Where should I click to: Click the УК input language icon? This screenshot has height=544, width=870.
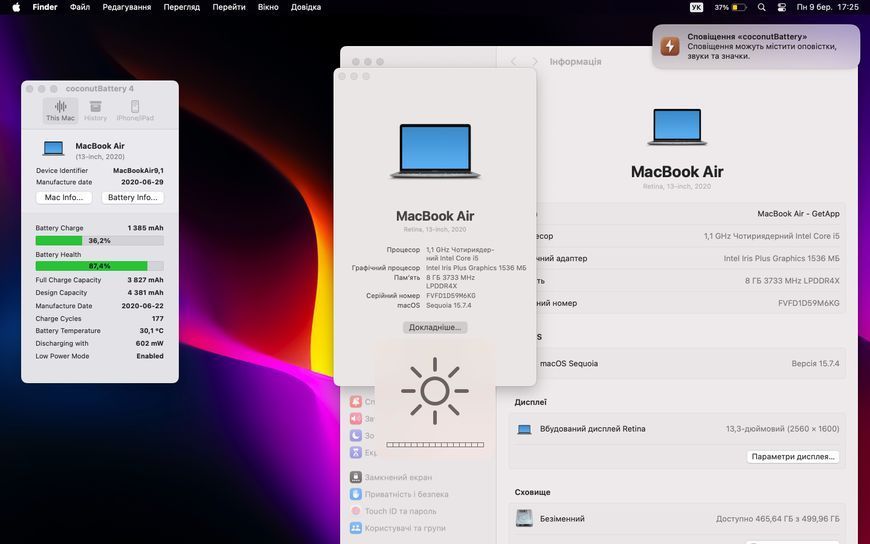[696, 7]
